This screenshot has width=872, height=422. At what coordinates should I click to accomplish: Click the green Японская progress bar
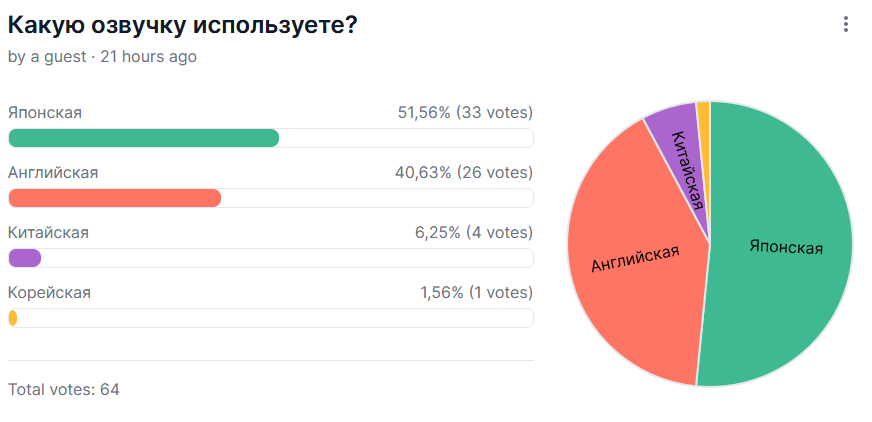pyautogui.click(x=144, y=138)
